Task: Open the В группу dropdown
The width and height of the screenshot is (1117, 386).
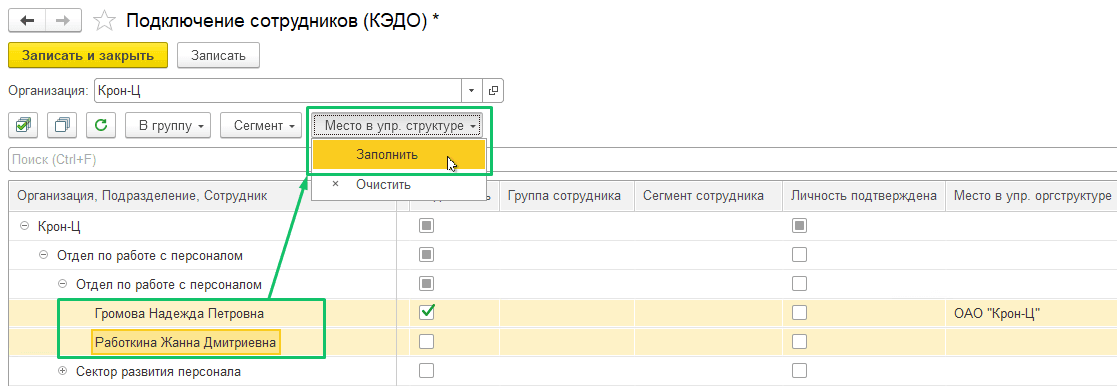Action: [x=168, y=125]
